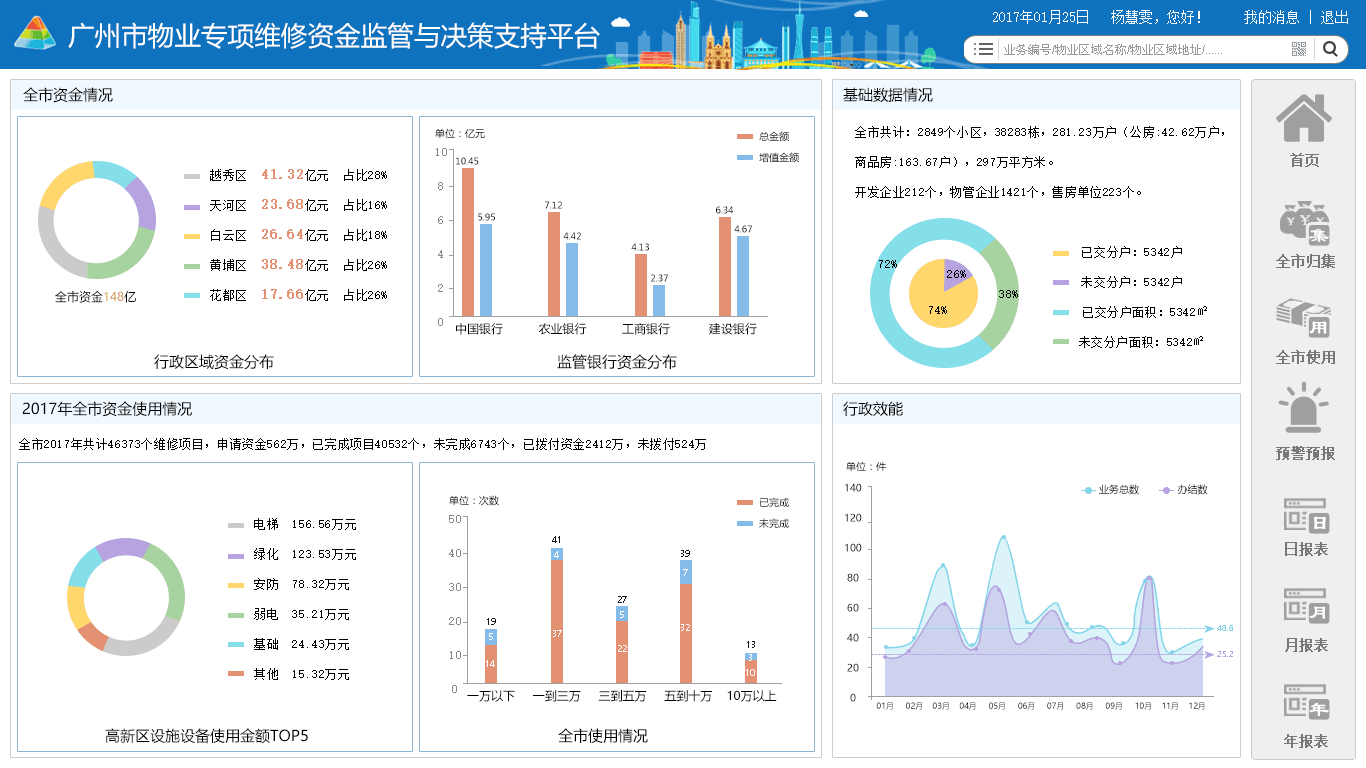Screen dimensions: 1366x768
Task: Click the date 2017年01月25日
Action: click(1040, 17)
